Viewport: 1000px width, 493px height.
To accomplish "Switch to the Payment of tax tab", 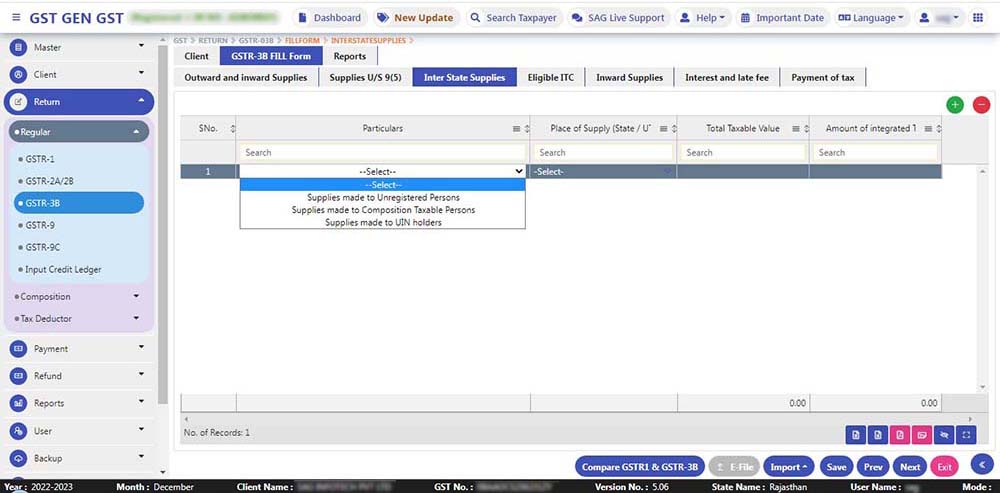I will [x=822, y=77].
